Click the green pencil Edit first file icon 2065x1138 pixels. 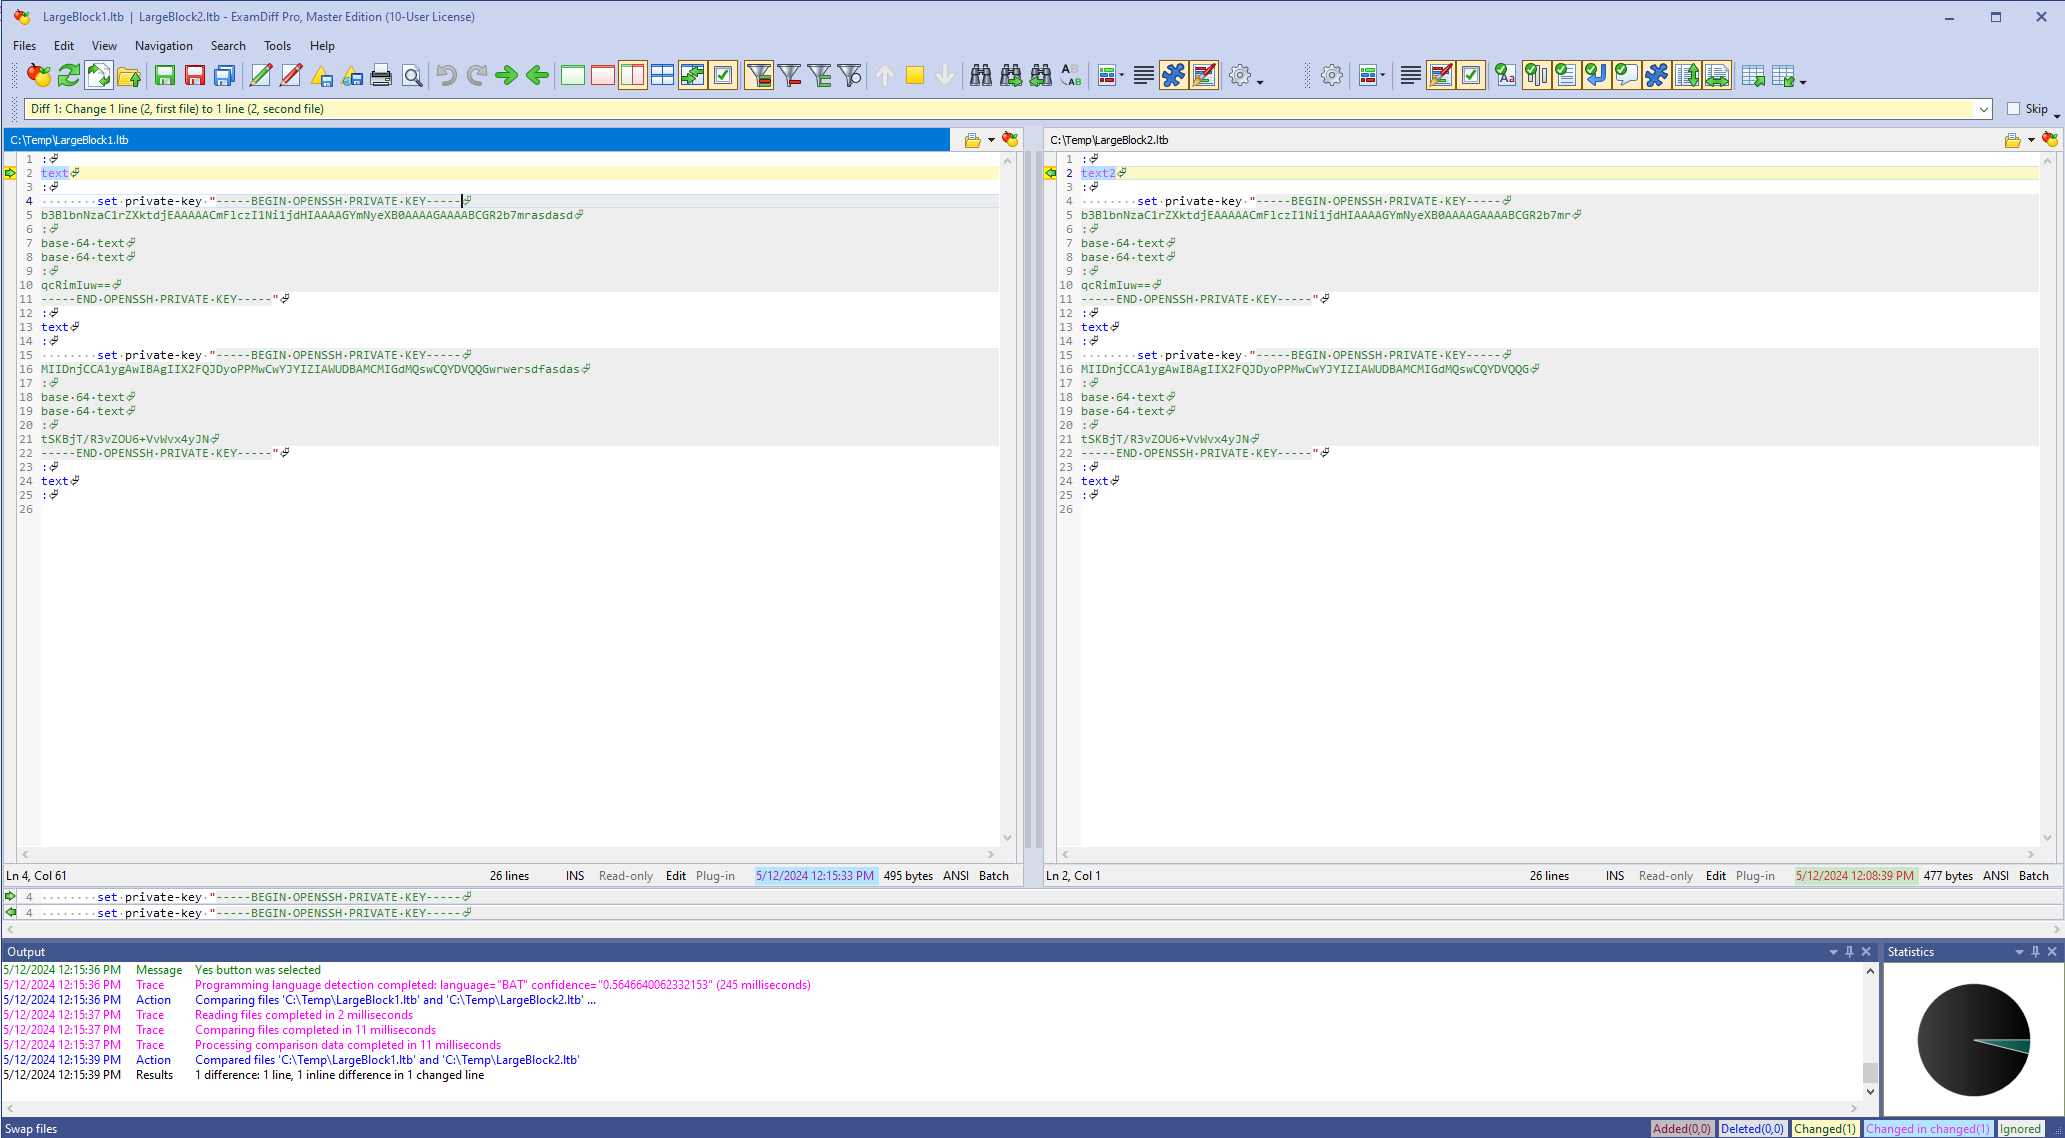pyautogui.click(x=261, y=75)
